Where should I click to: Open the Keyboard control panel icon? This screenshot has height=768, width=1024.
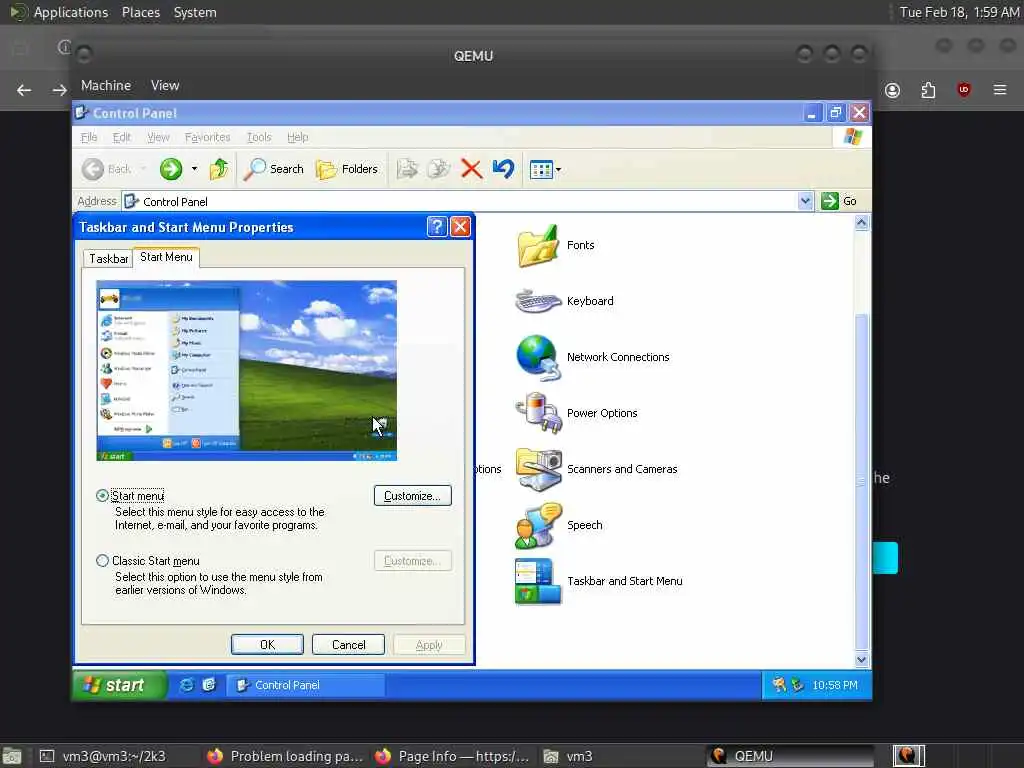[538, 301]
